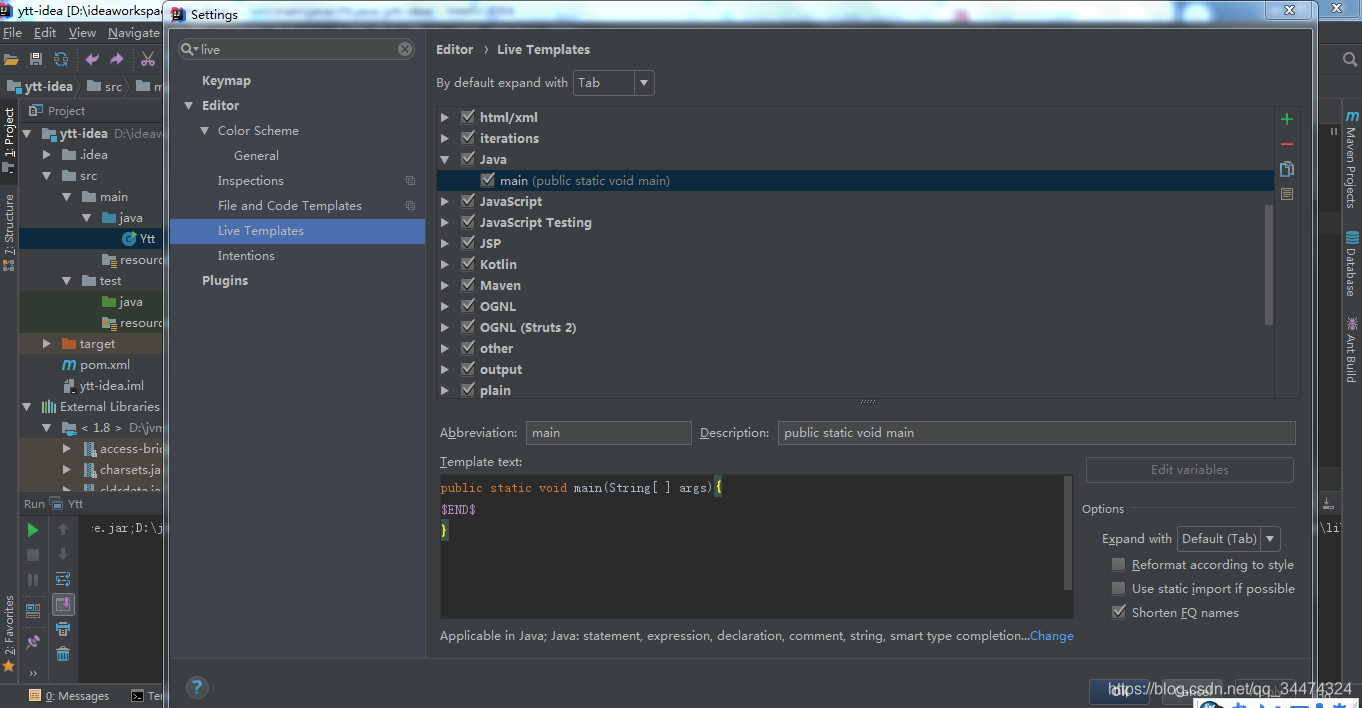Open help via the question mark button
The height and width of the screenshot is (708, 1362).
pos(197,687)
